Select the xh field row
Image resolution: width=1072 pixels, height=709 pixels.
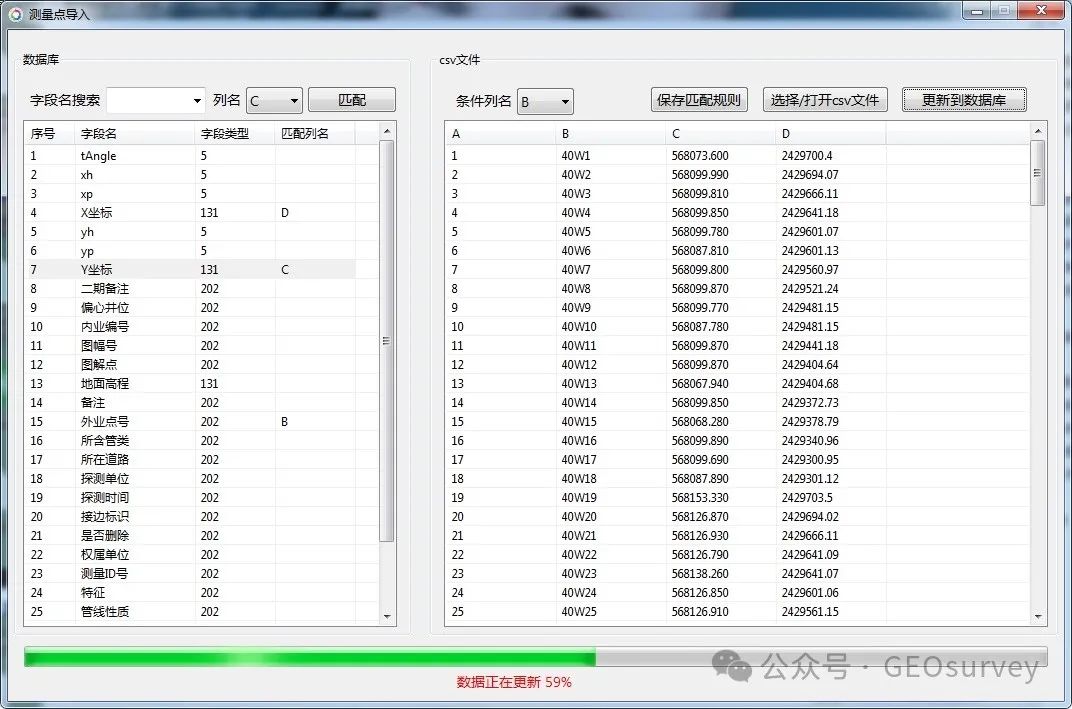[190, 174]
